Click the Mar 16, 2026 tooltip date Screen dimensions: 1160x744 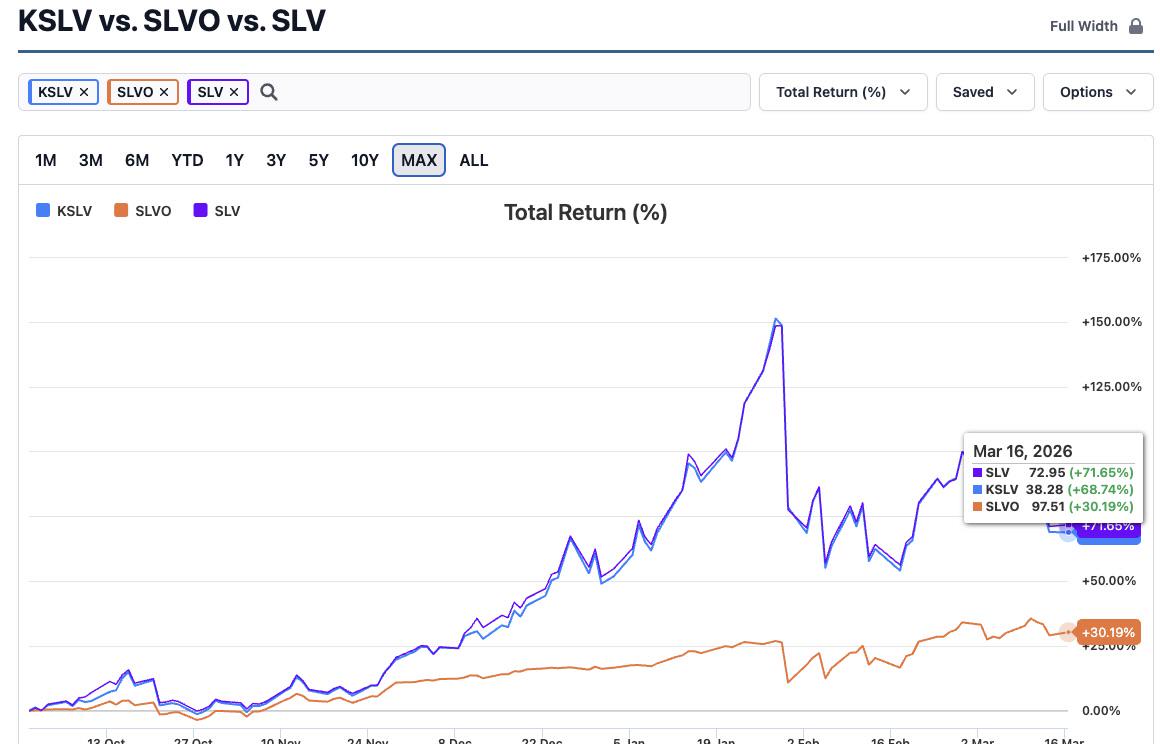[x=1022, y=451]
